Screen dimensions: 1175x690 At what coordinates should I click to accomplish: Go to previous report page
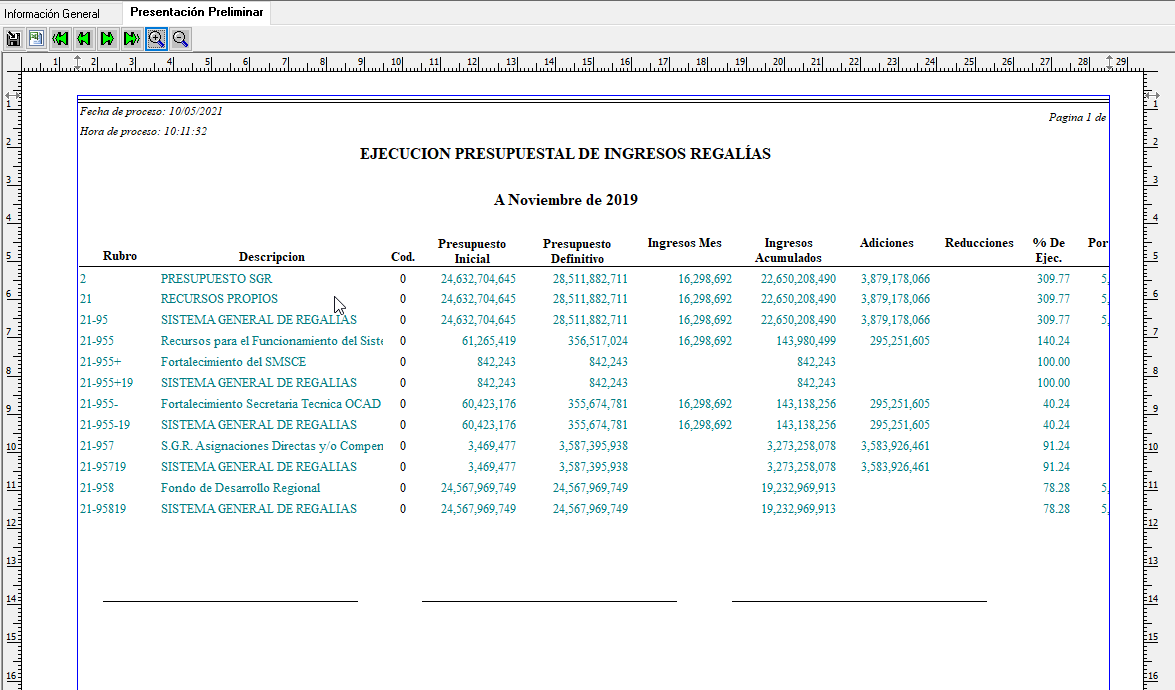point(84,39)
